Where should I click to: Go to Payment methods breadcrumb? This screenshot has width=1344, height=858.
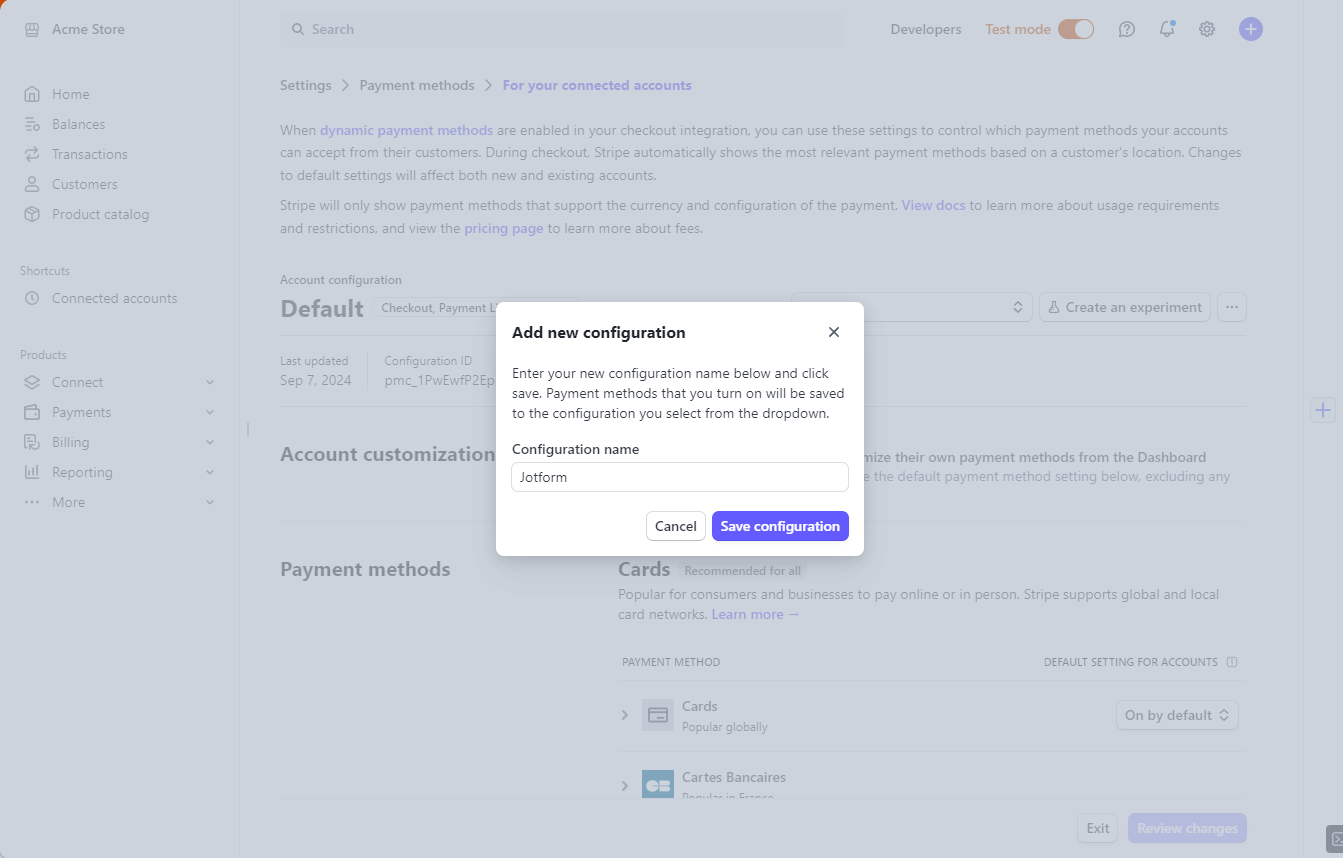pyautogui.click(x=417, y=85)
